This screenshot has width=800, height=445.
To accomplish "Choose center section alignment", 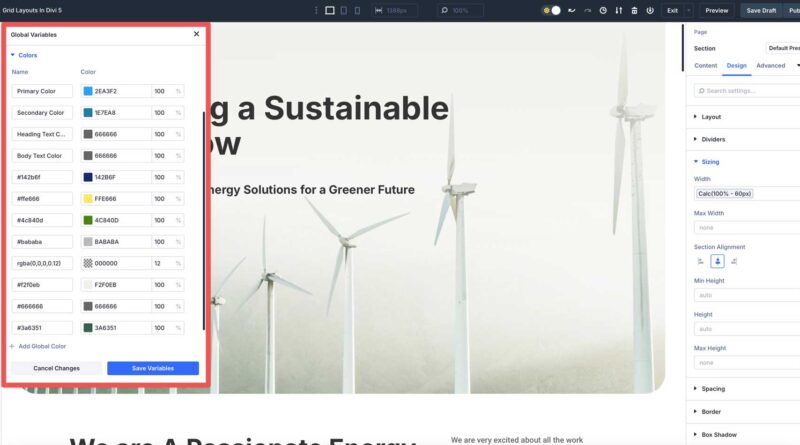I will click(717, 261).
